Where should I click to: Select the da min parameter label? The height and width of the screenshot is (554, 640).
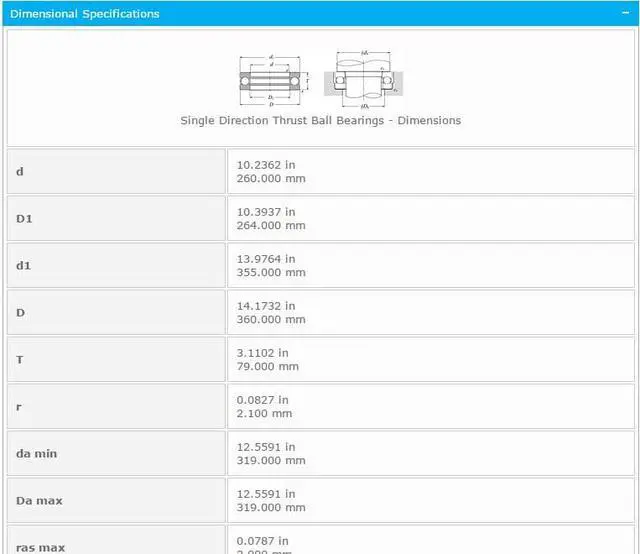click(37, 453)
